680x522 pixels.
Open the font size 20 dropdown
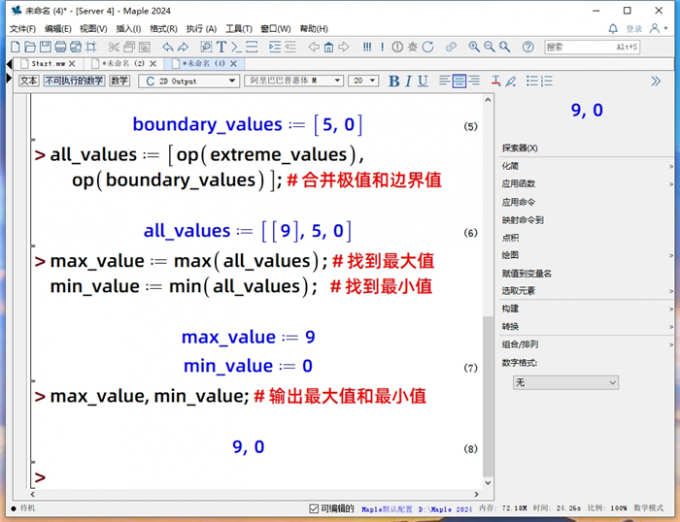point(363,81)
